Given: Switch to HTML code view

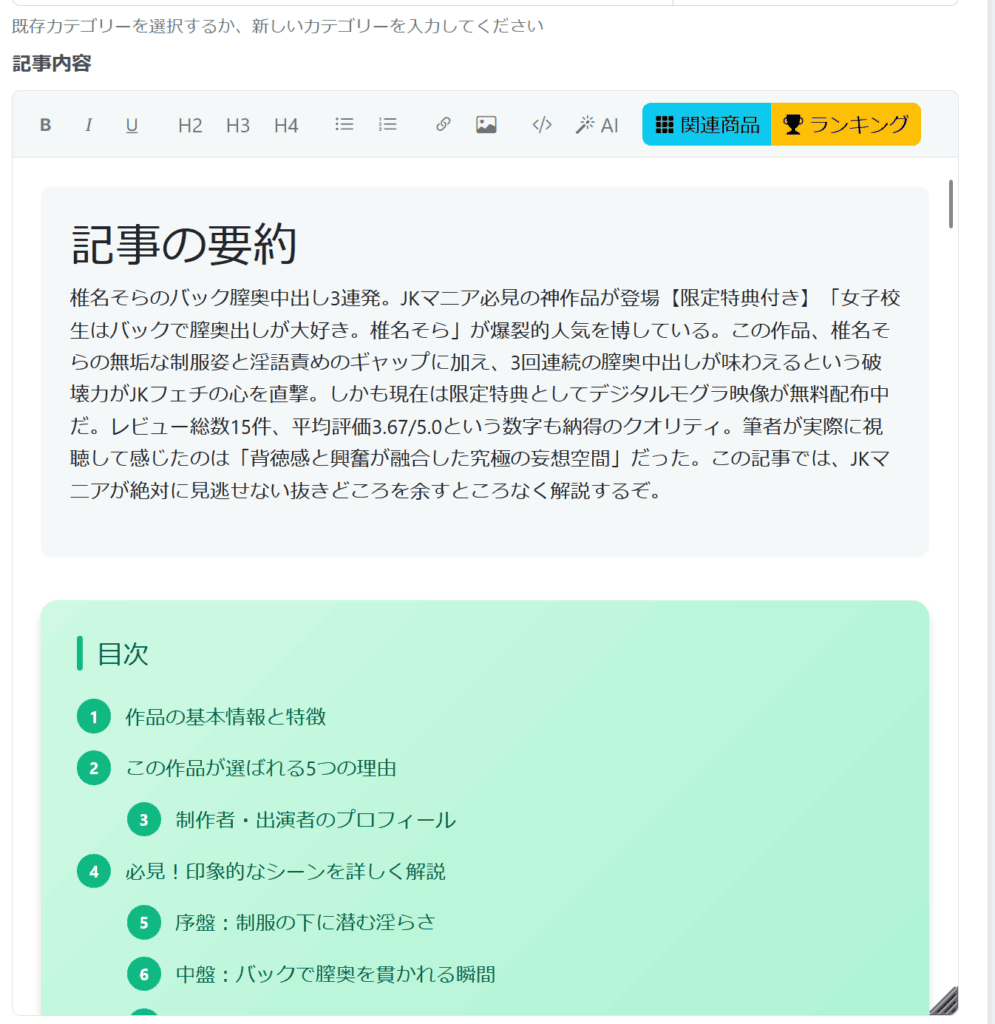Looking at the screenshot, I should (542, 124).
